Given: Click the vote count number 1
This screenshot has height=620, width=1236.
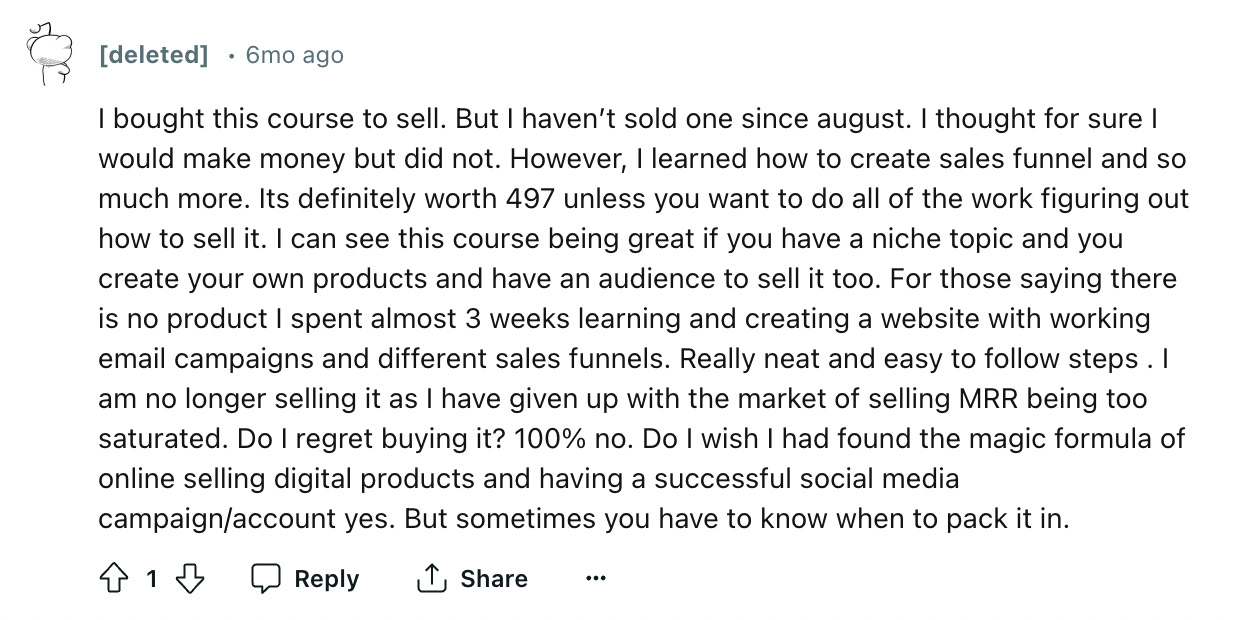Looking at the screenshot, I should point(152,579).
